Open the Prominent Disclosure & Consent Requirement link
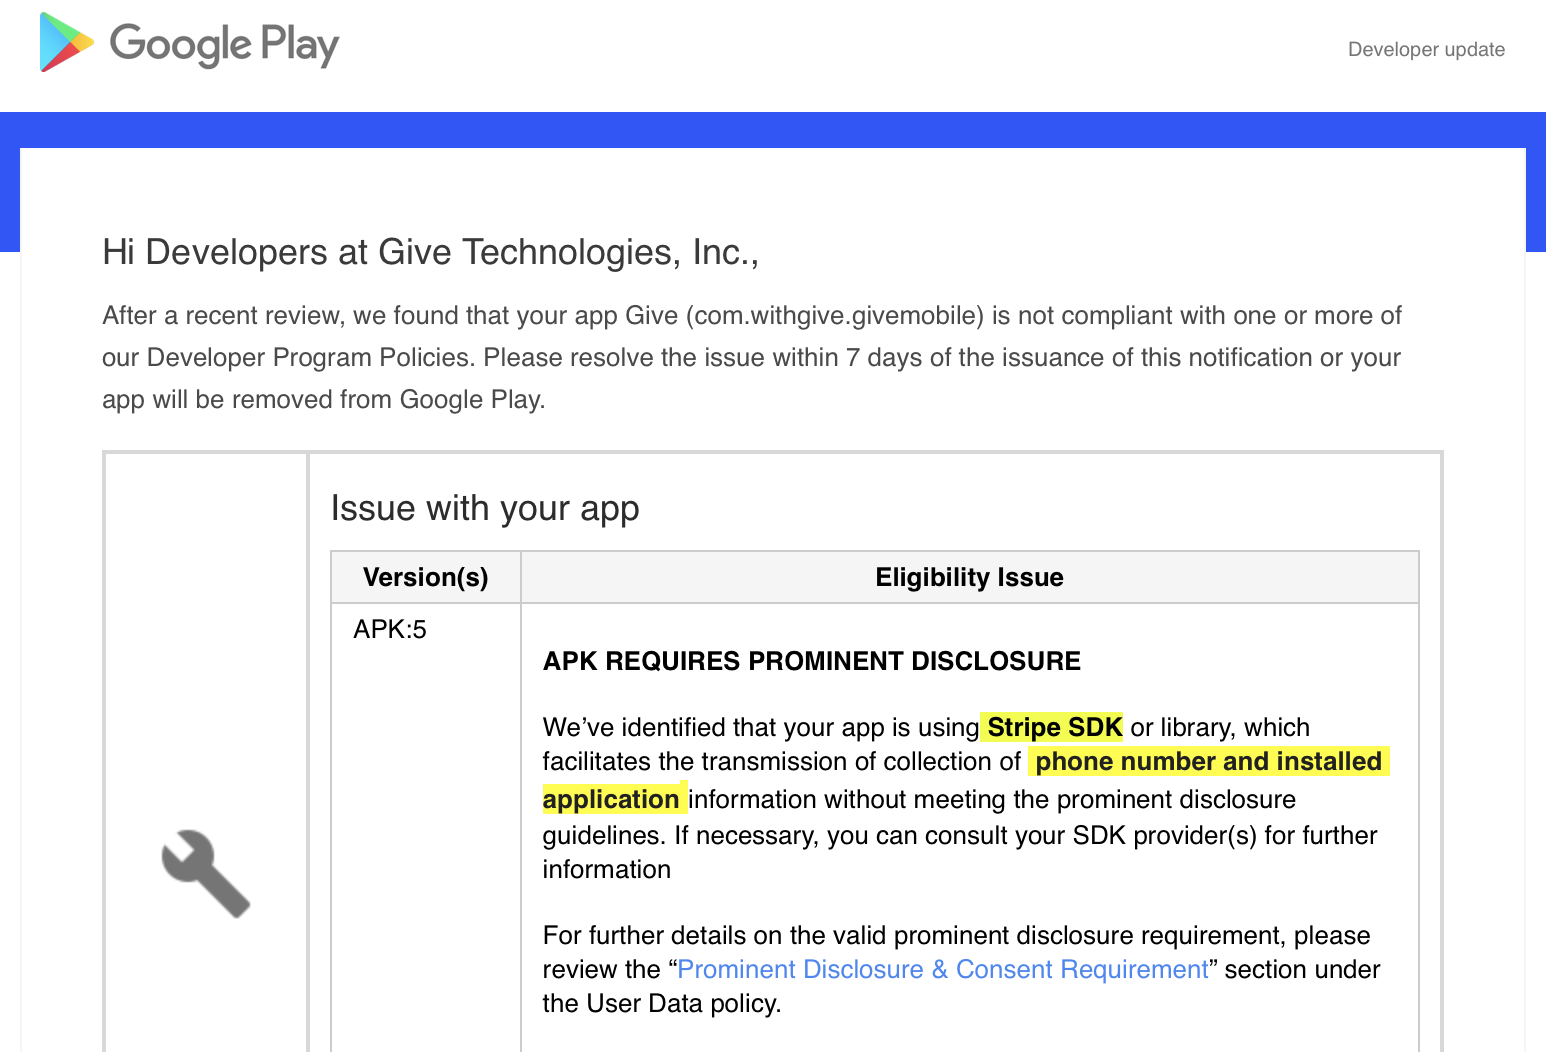 click(x=941, y=969)
